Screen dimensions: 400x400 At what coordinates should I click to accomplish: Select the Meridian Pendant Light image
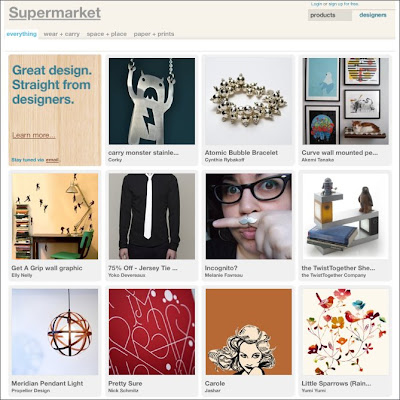point(55,332)
